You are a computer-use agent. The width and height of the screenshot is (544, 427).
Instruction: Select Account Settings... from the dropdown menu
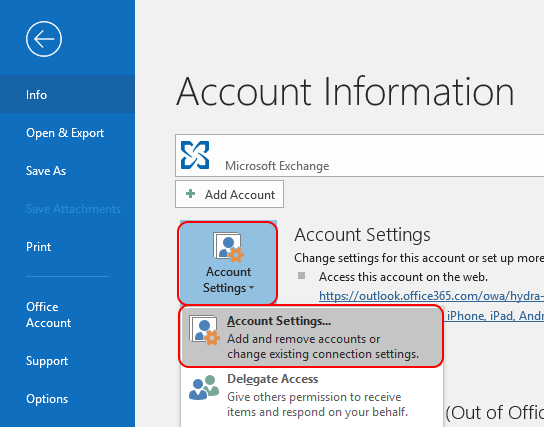click(311, 336)
